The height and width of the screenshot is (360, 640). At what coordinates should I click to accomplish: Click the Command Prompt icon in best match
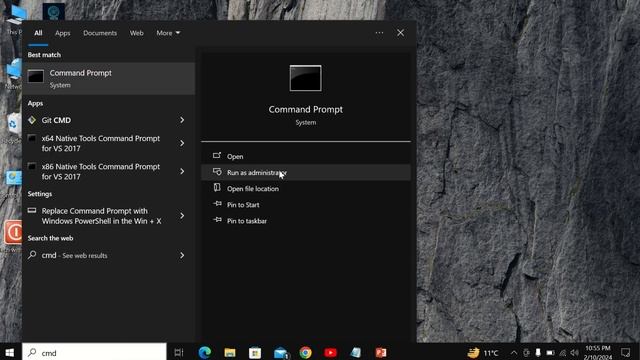(x=36, y=76)
